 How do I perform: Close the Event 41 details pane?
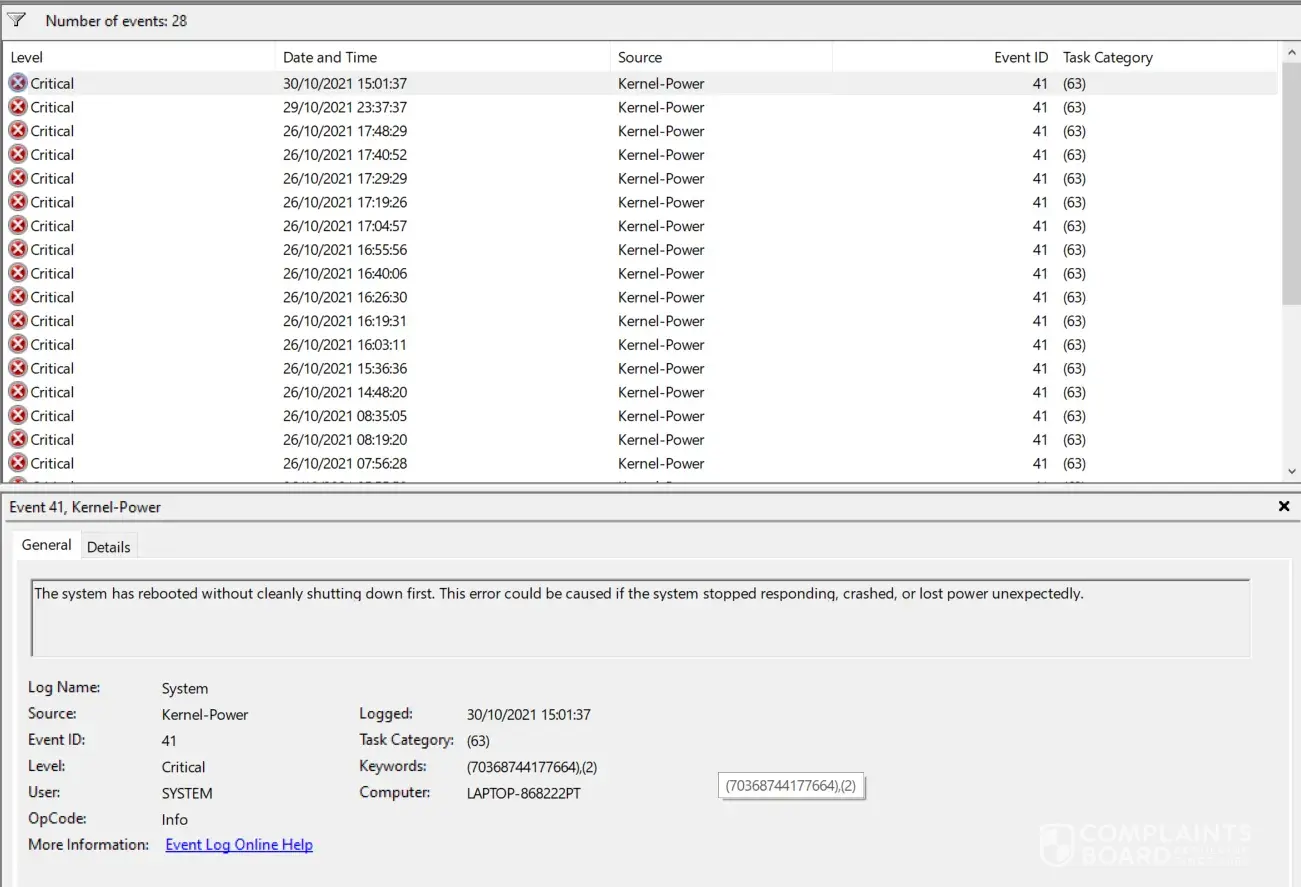(x=1284, y=507)
